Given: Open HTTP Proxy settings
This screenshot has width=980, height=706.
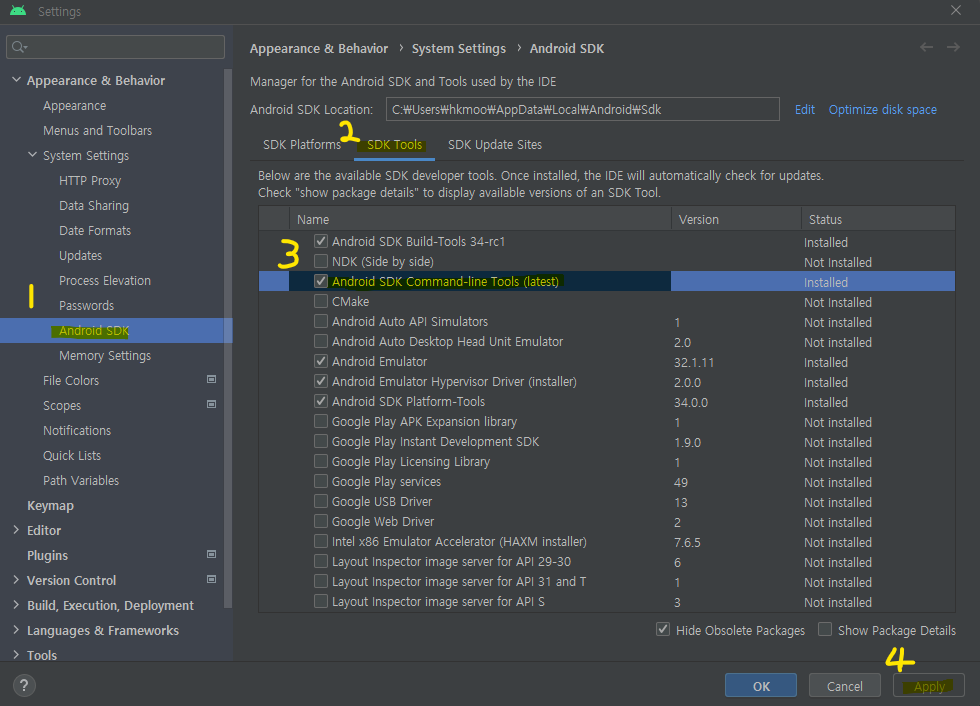Looking at the screenshot, I should [90, 181].
